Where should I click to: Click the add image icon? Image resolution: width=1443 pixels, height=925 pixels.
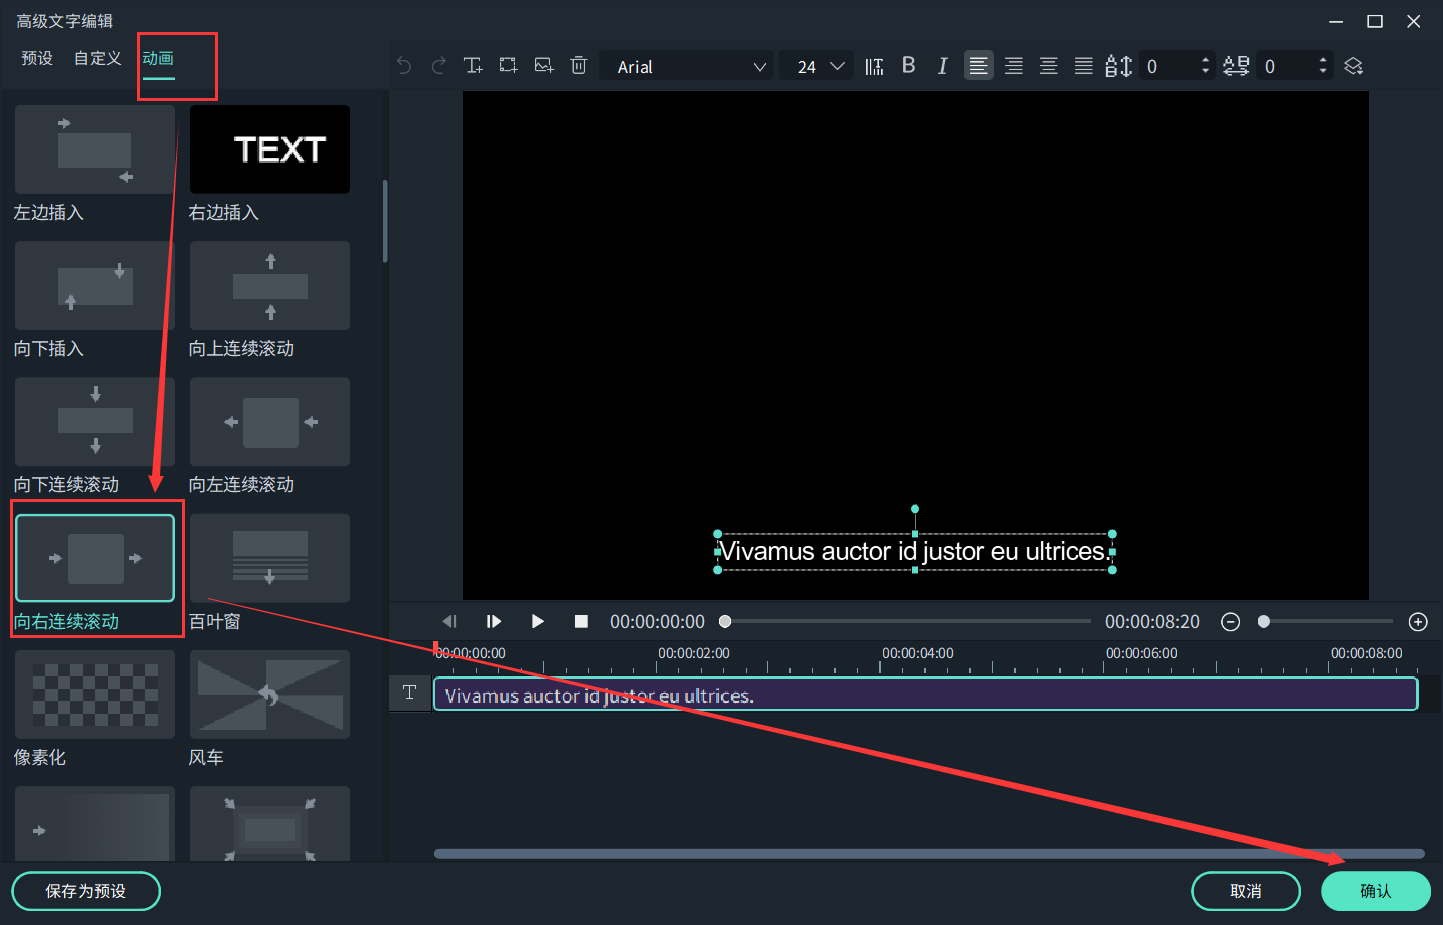coord(544,66)
